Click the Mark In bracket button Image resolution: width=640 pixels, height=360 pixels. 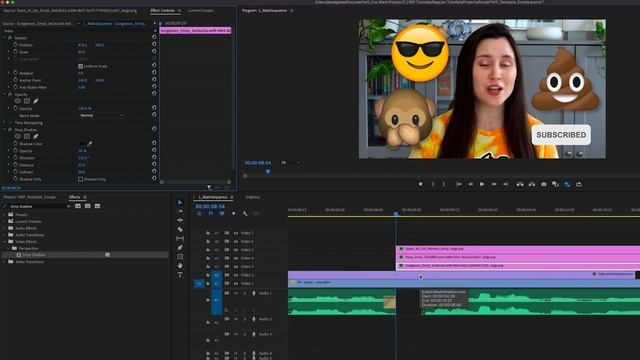(x=433, y=184)
